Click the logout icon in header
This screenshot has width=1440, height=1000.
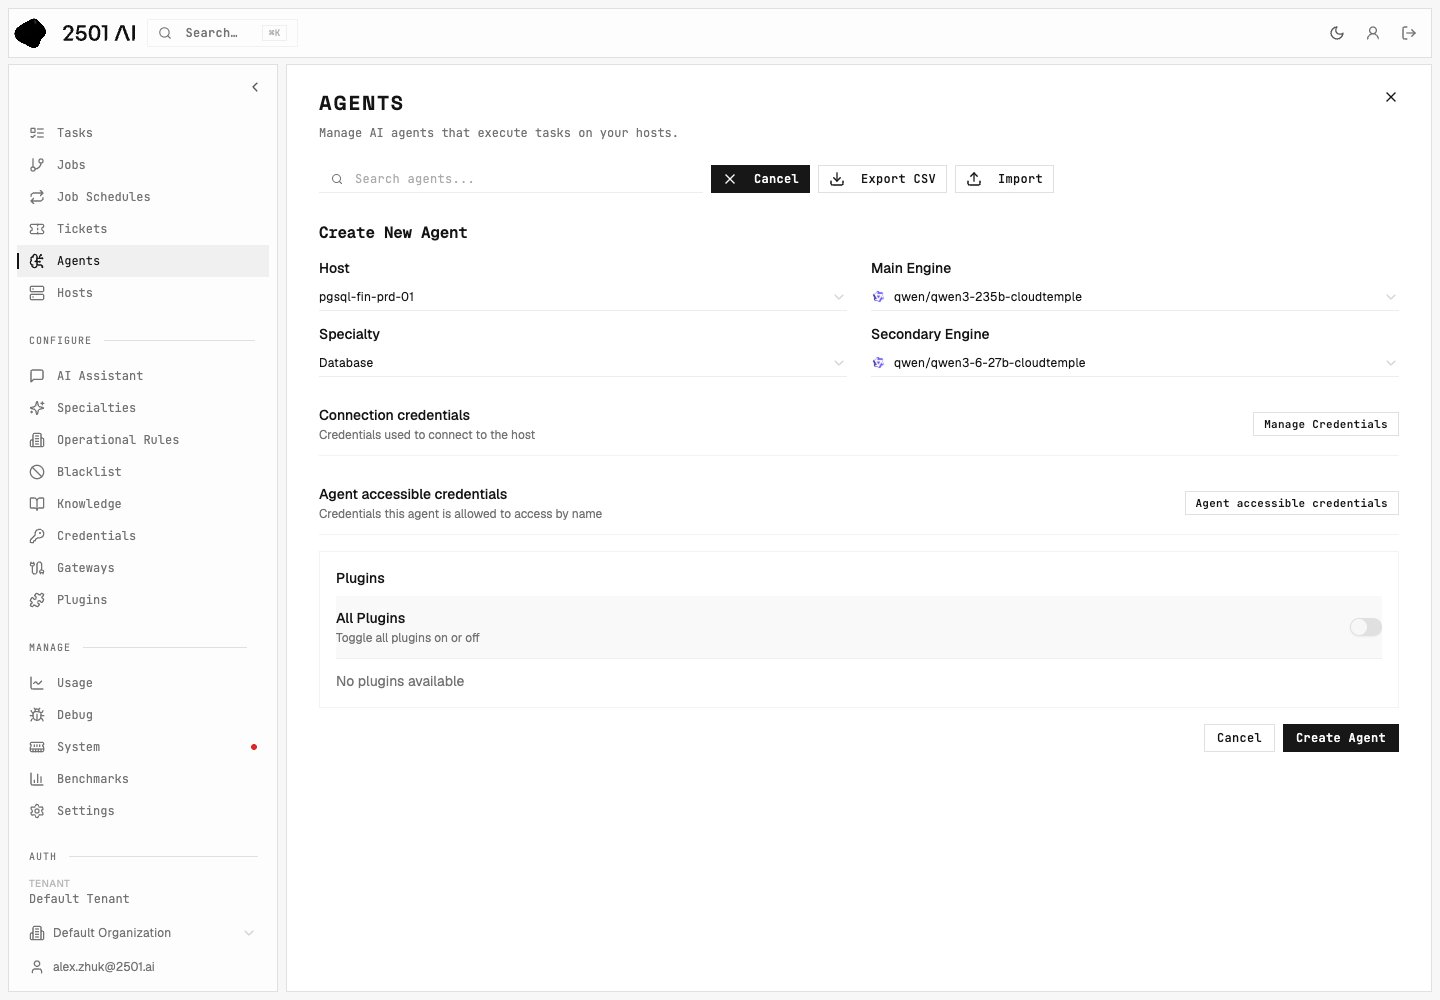[1409, 33]
